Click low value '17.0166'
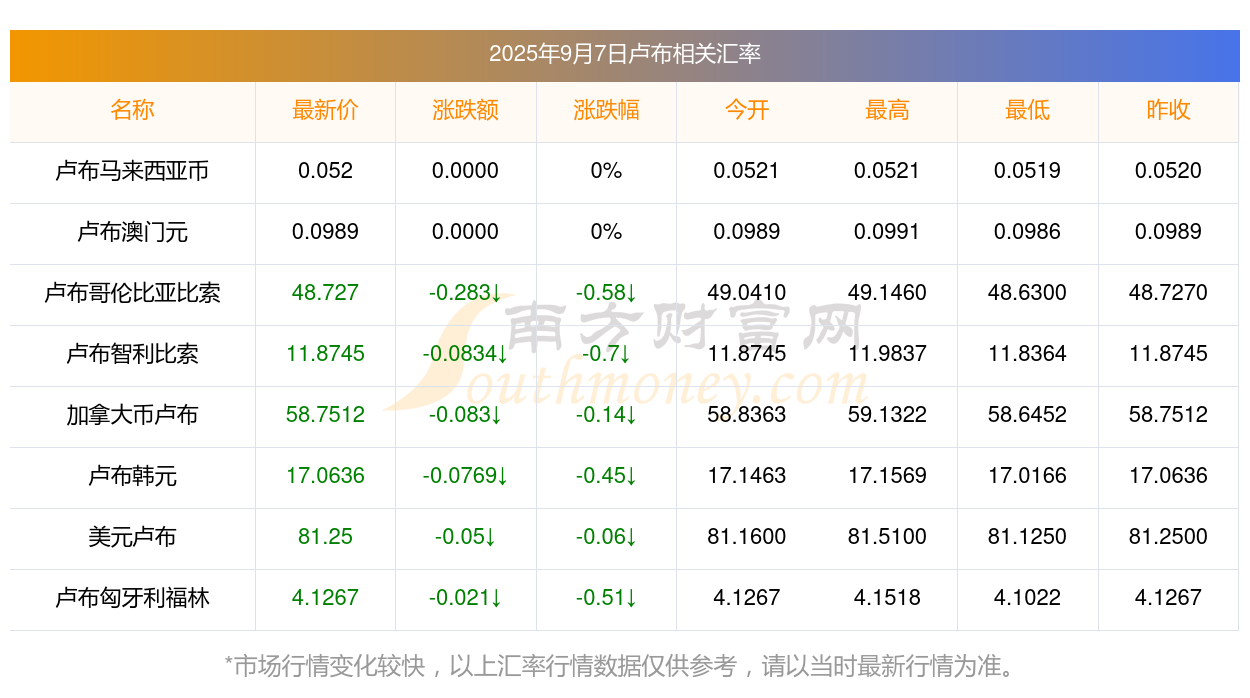Image resolution: width=1250 pixels, height=698 pixels. click(1028, 476)
